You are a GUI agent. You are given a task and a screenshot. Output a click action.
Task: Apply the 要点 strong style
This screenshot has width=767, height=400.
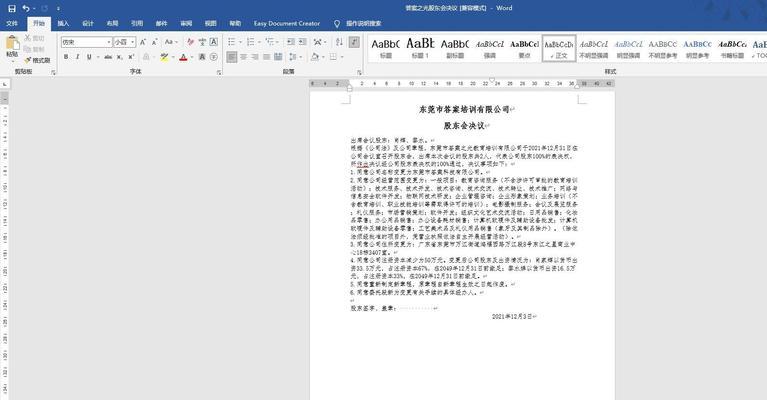pyautogui.click(x=524, y=48)
